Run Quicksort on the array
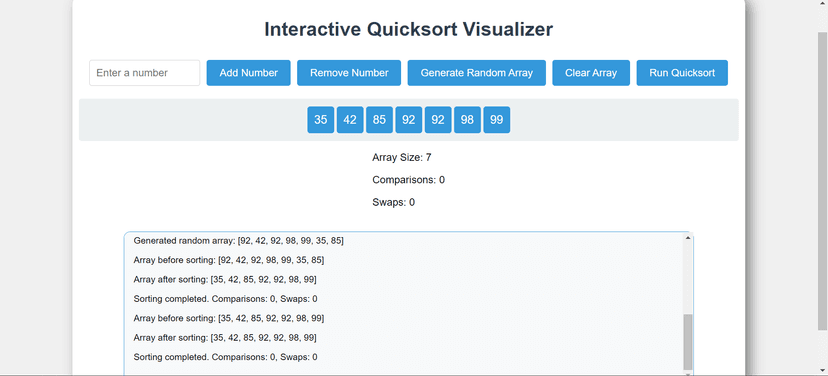The image size is (828, 376). click(682, 73)
